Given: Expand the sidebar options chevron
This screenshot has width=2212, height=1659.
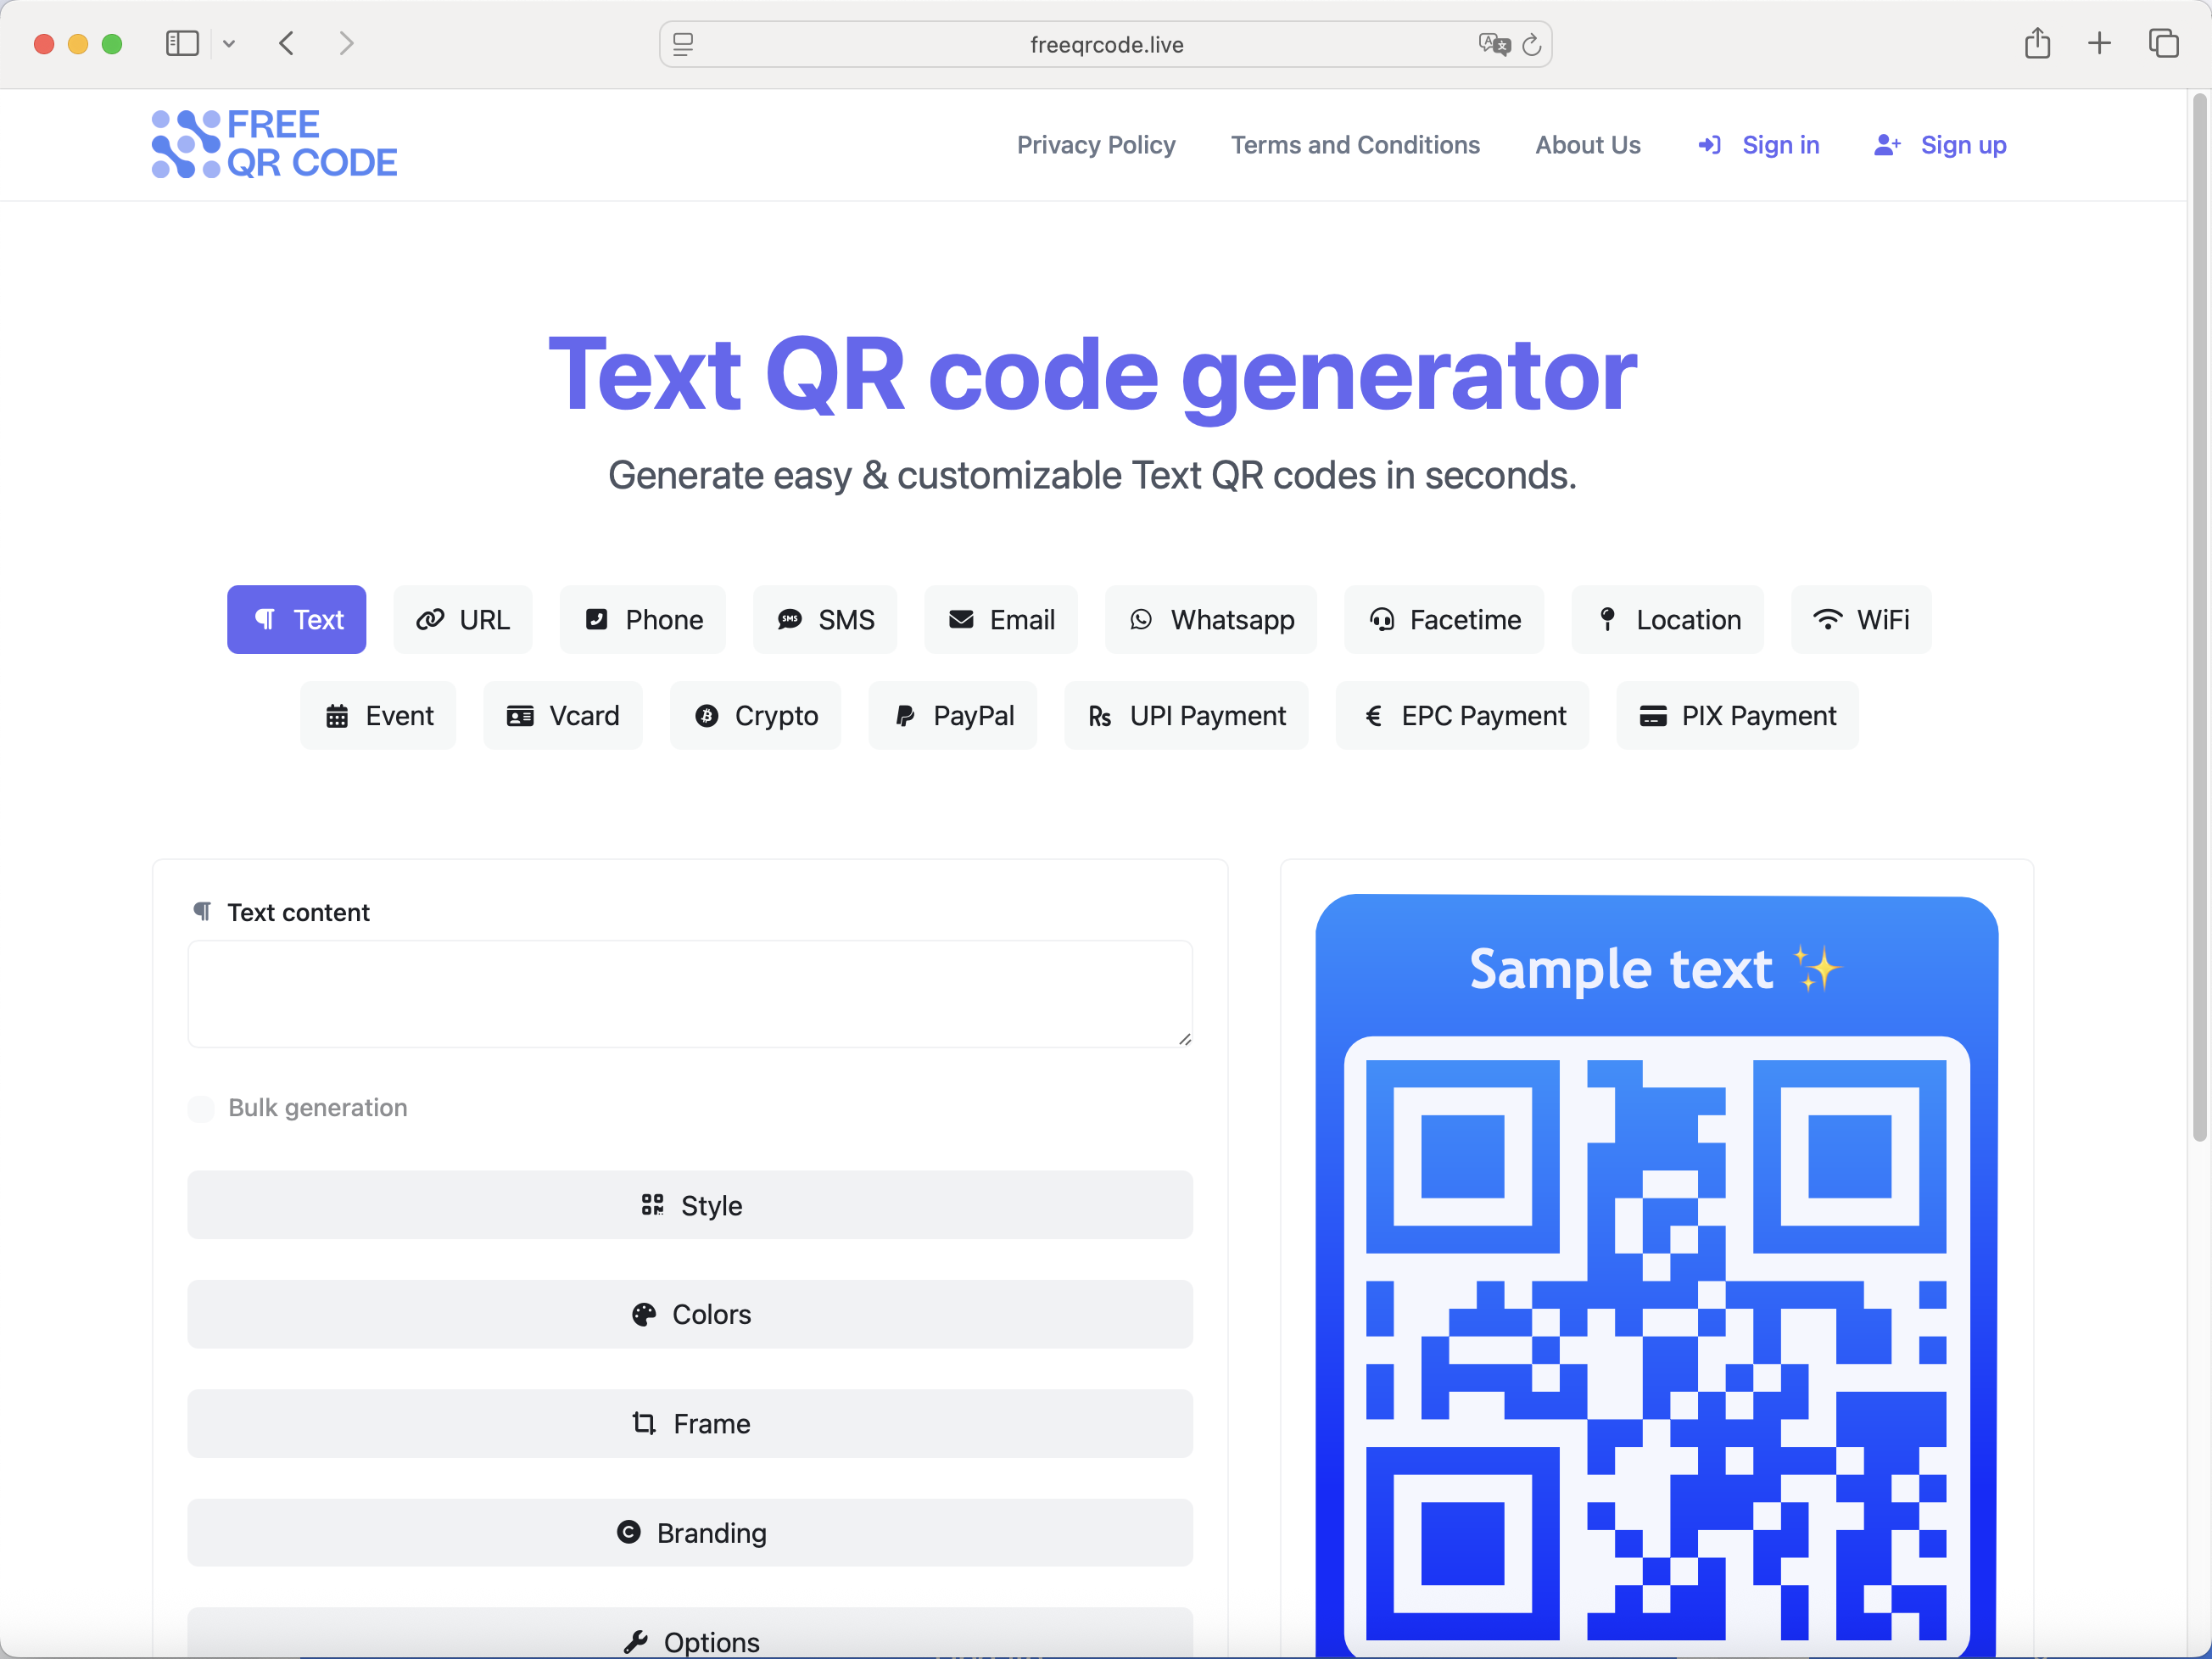Looking at the screenshot, I should pos(229,44).
